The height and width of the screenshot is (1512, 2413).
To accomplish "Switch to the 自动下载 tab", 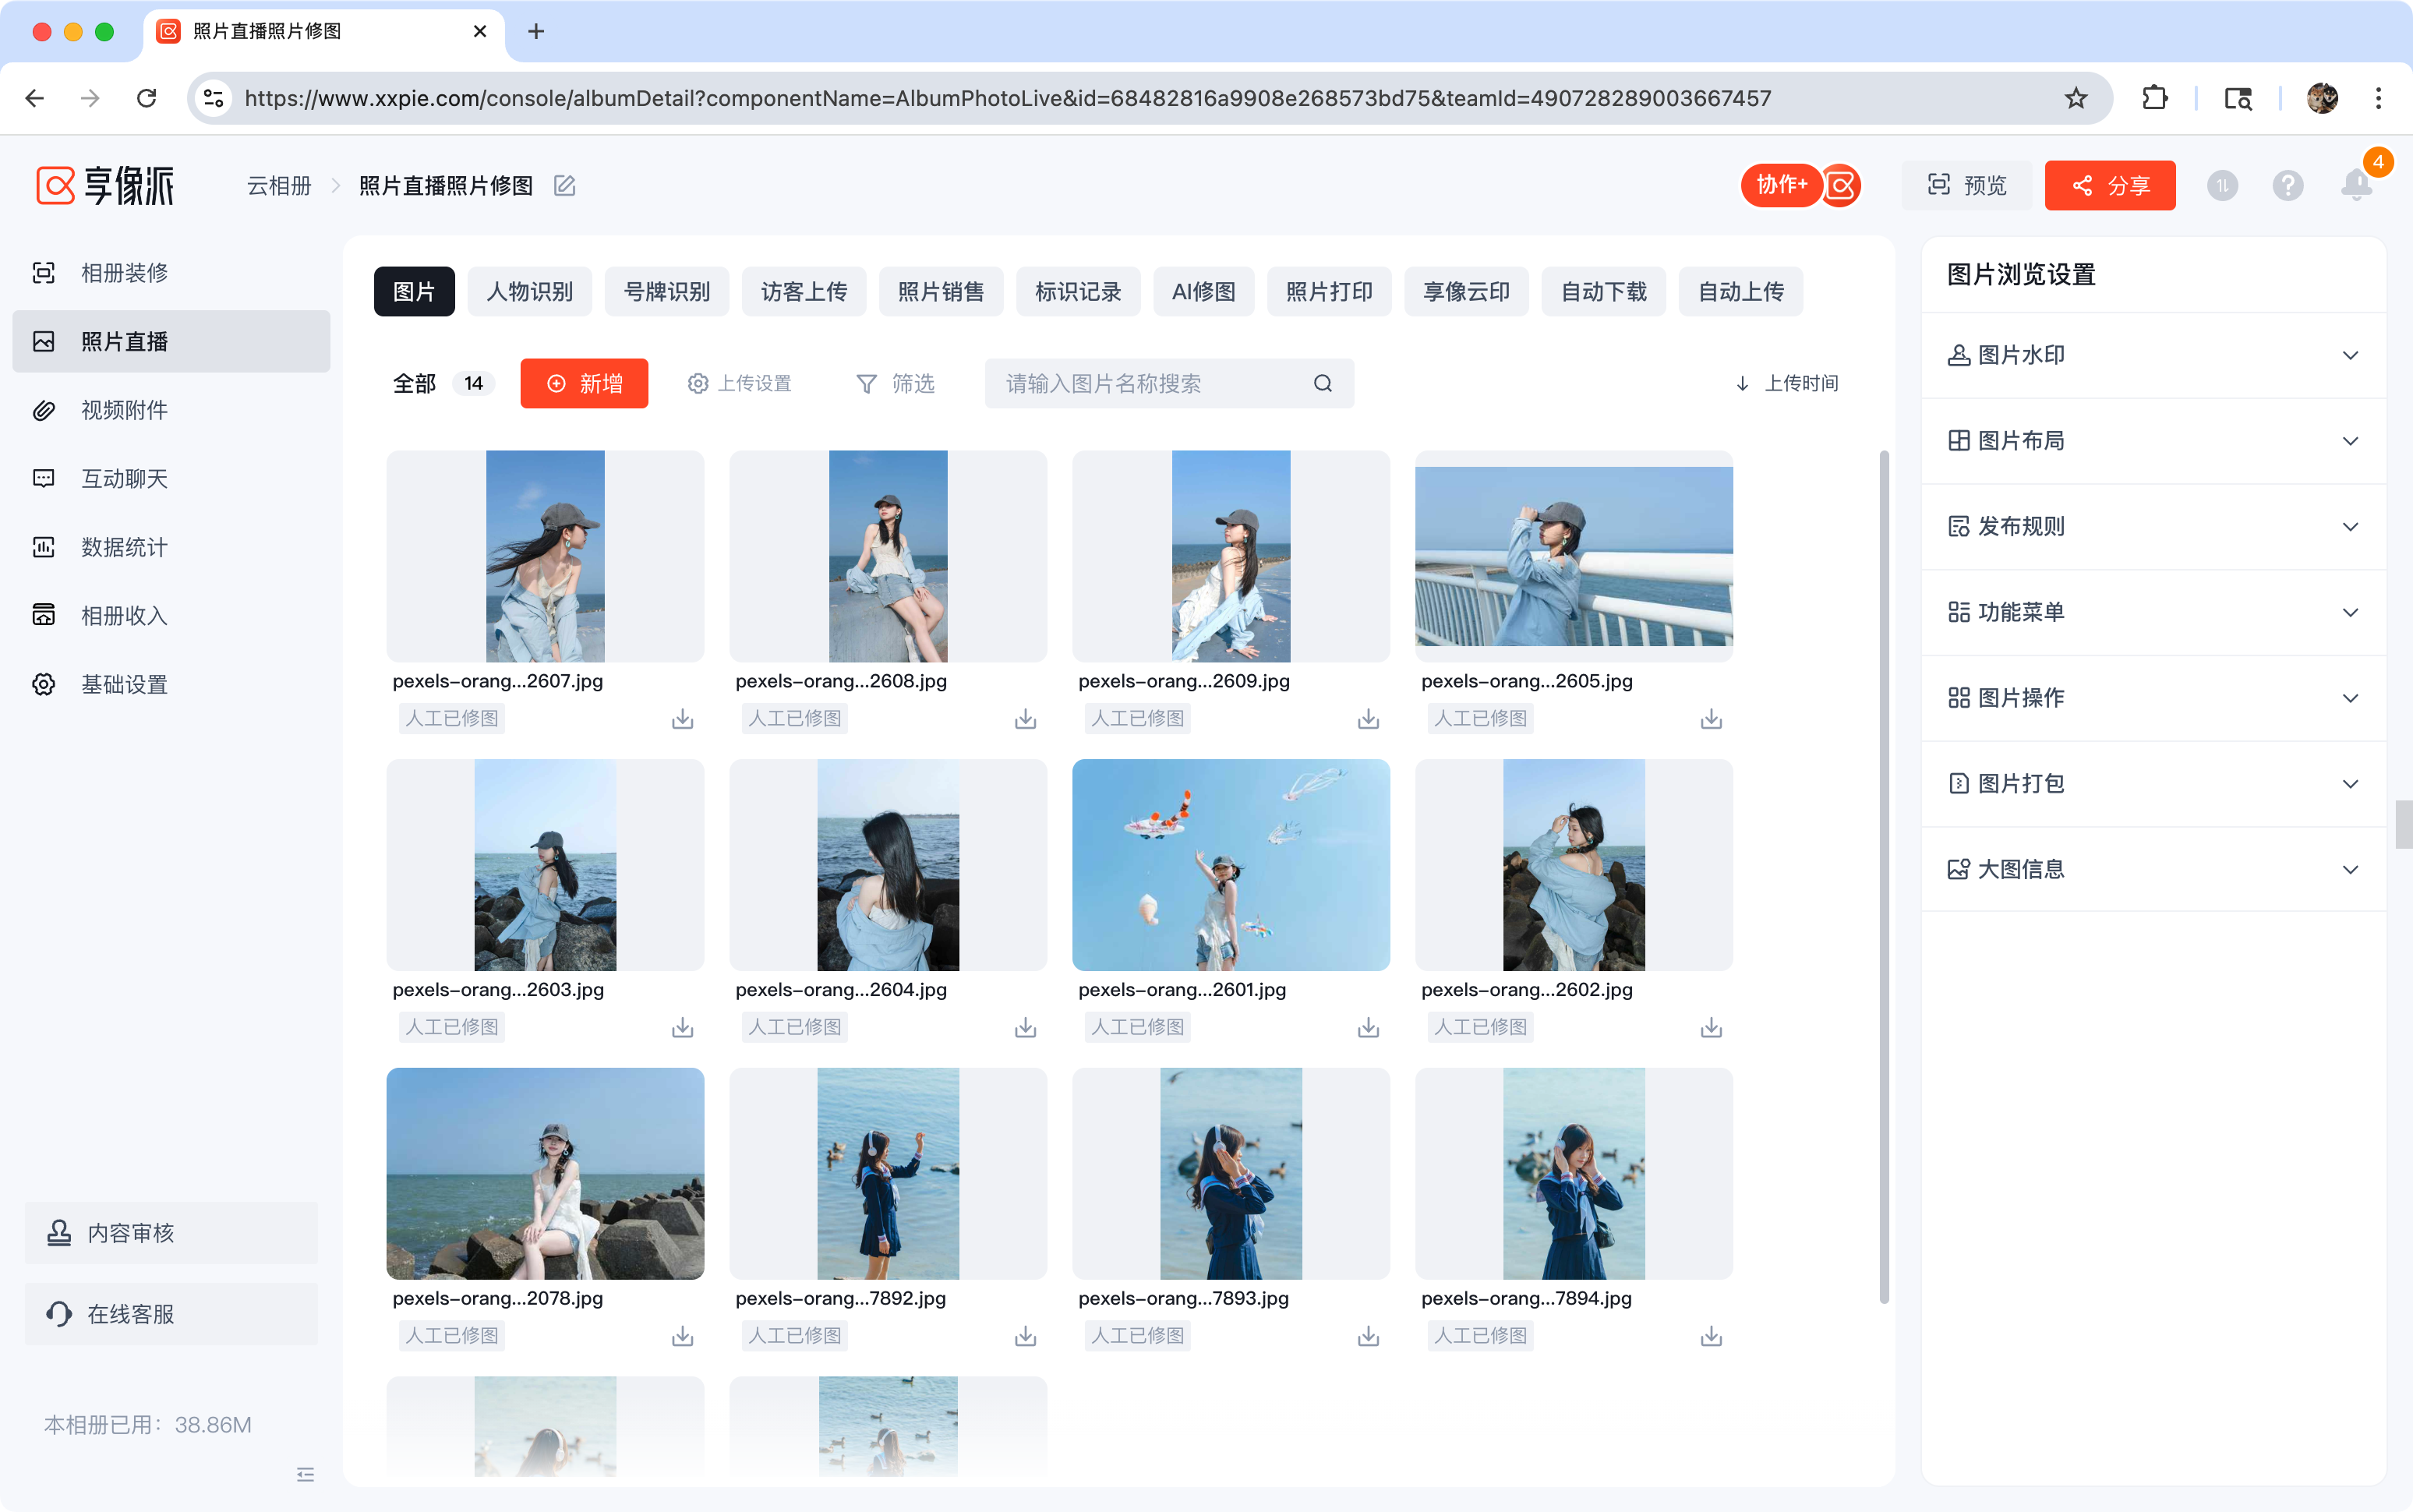I will pyautogui.click(x=1603, y=292).
